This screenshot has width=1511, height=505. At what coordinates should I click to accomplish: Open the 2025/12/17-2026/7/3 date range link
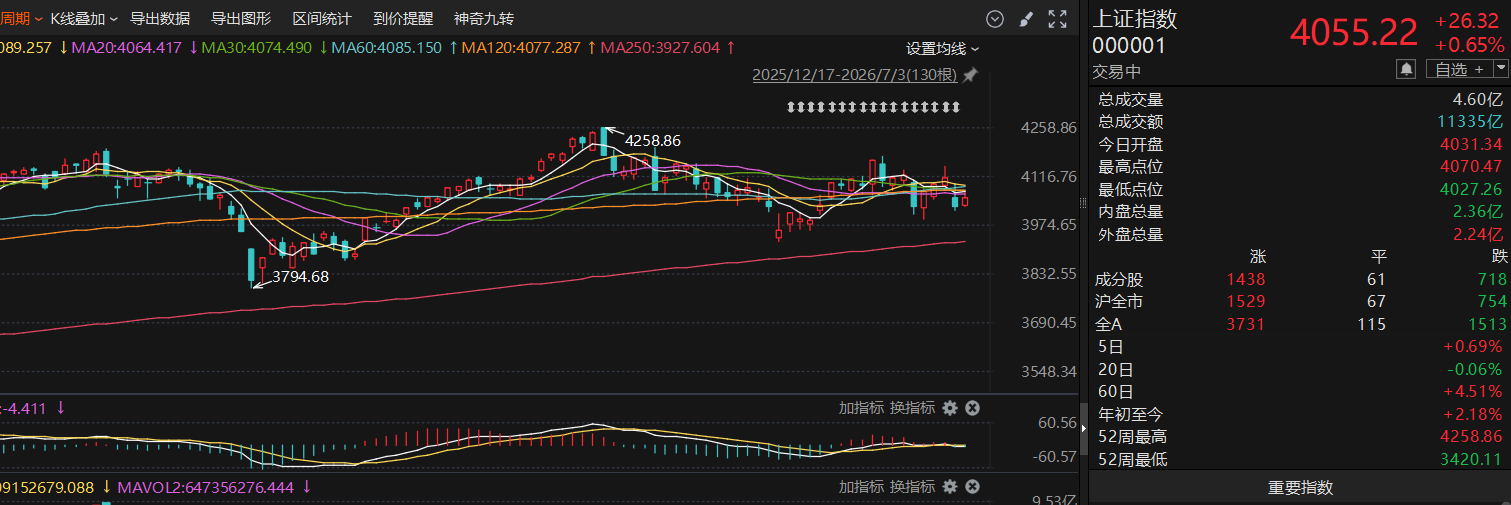coord(855,75)
